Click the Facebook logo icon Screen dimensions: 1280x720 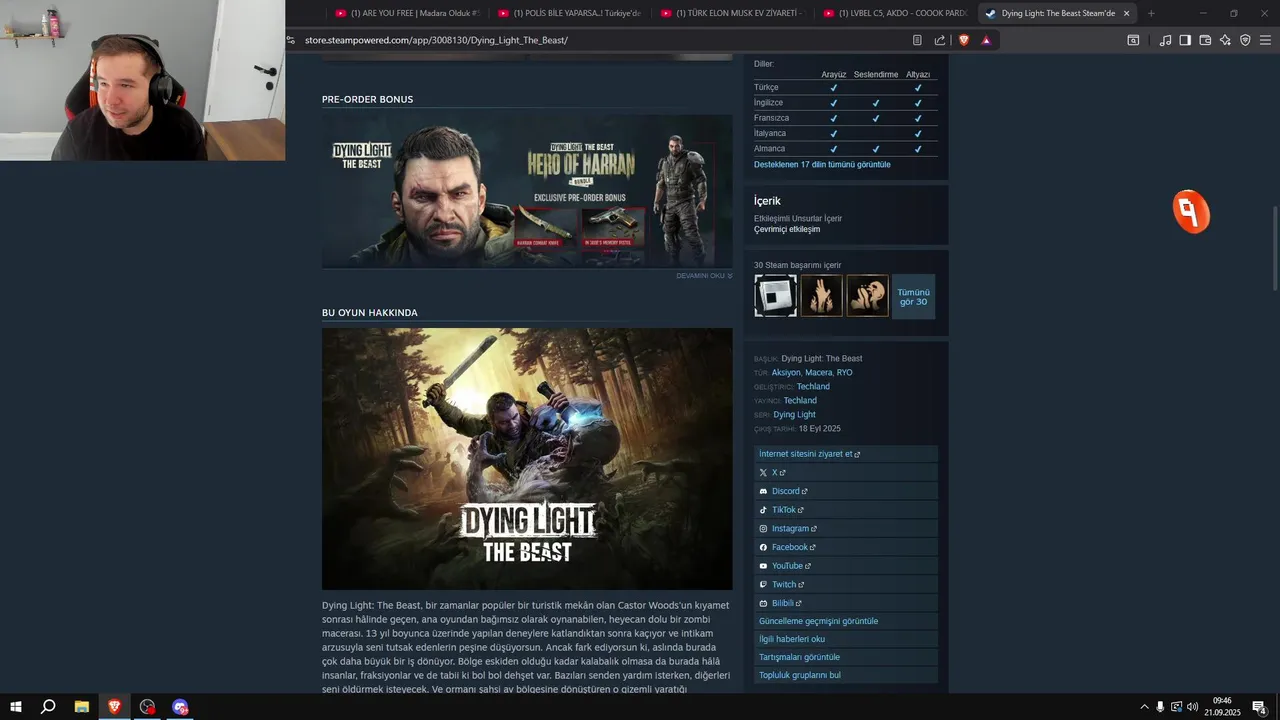pyautogui.click(x=763, y=547)
